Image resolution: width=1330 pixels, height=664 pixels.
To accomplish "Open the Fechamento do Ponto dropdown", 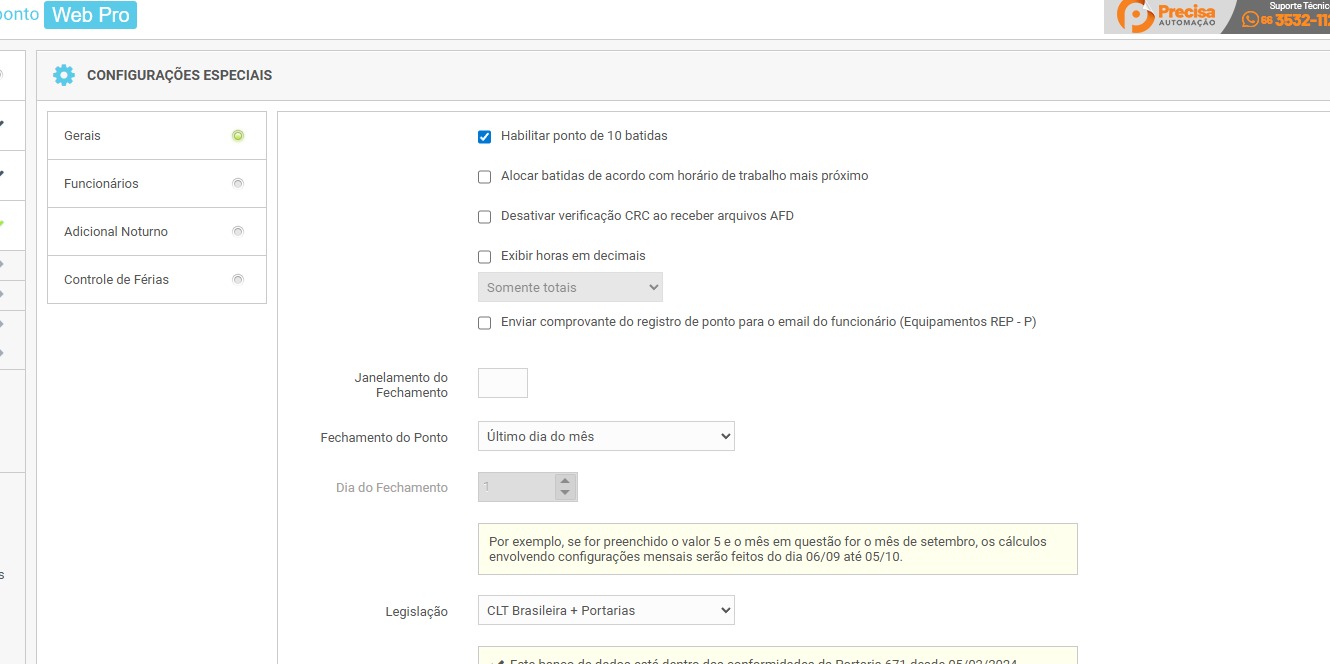I will [x=606, y=436].
